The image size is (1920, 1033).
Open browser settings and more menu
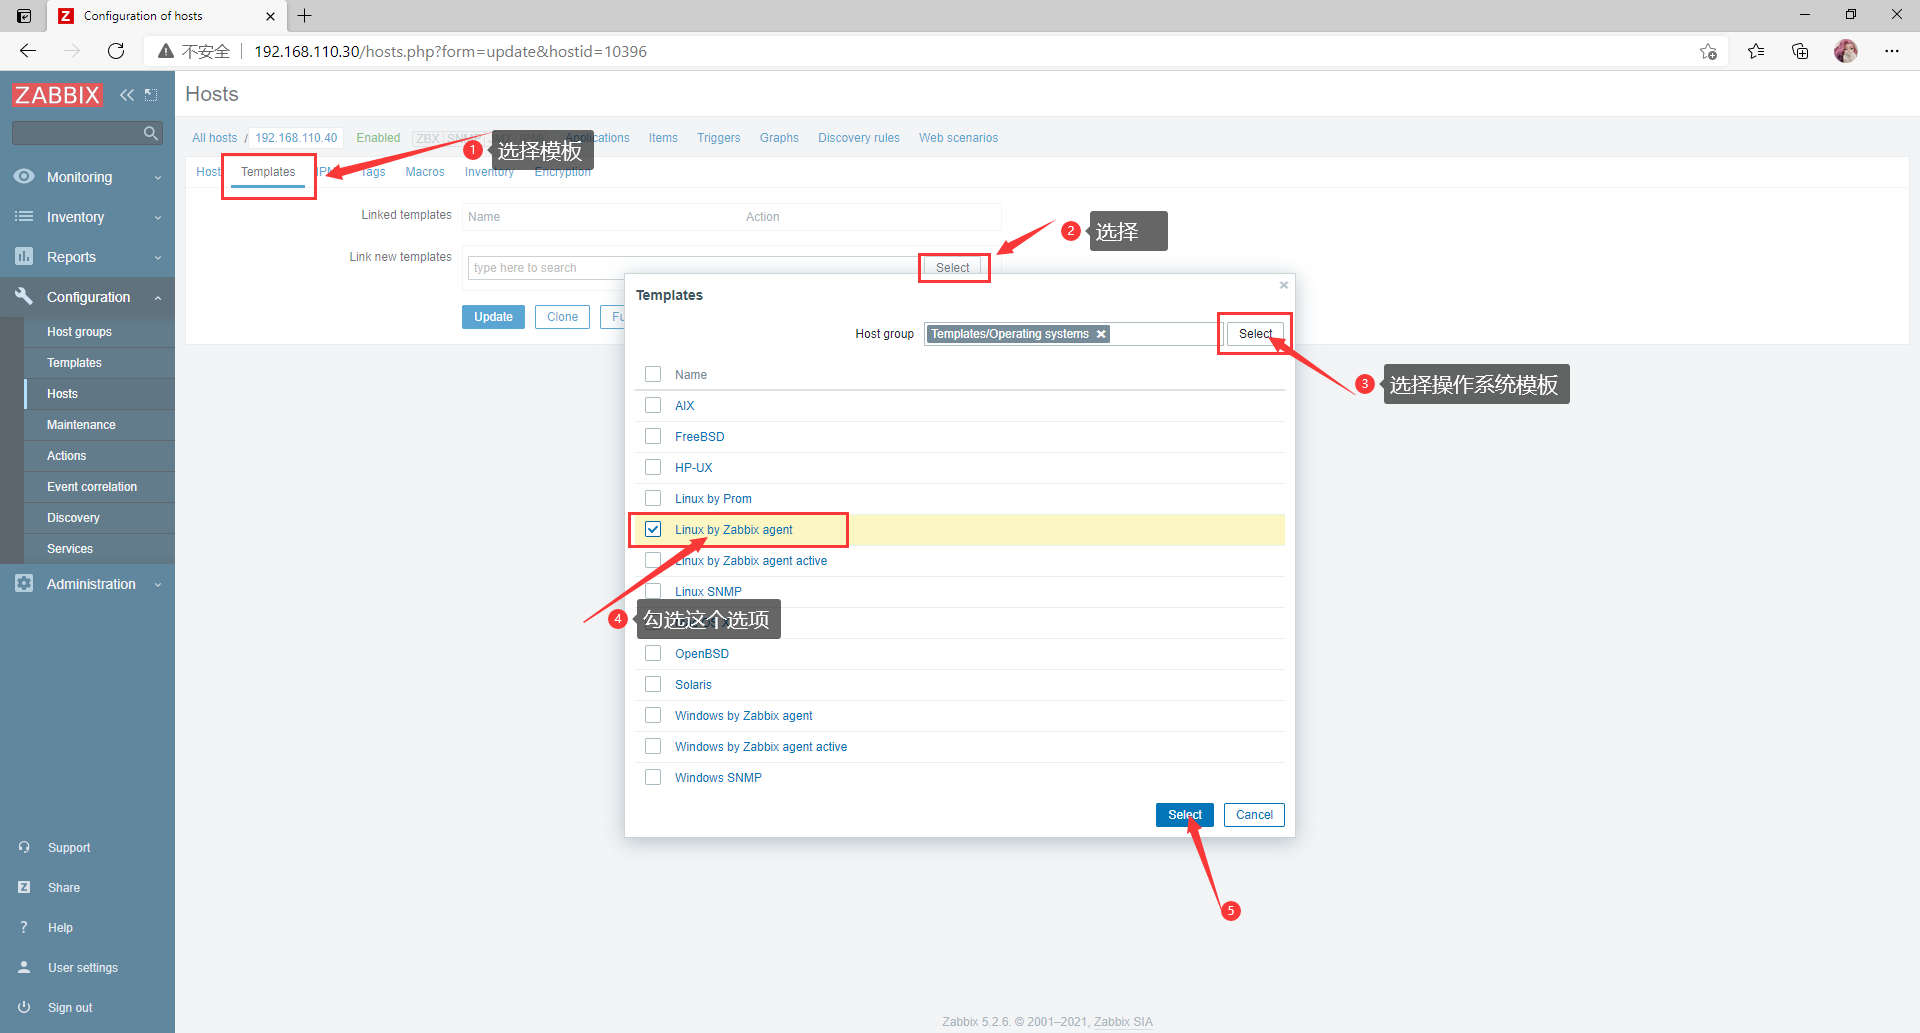(1892, 51)
